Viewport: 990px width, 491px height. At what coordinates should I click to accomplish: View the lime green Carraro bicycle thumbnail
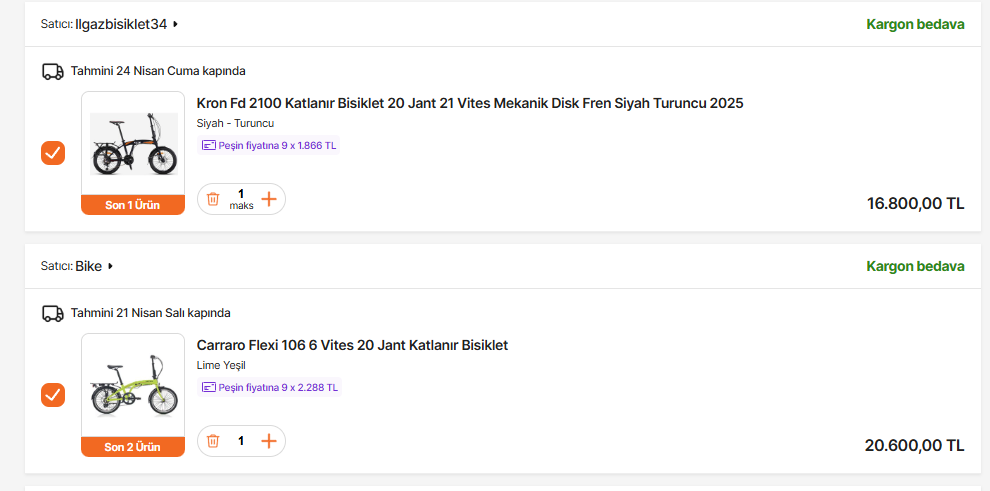point(133,386)
